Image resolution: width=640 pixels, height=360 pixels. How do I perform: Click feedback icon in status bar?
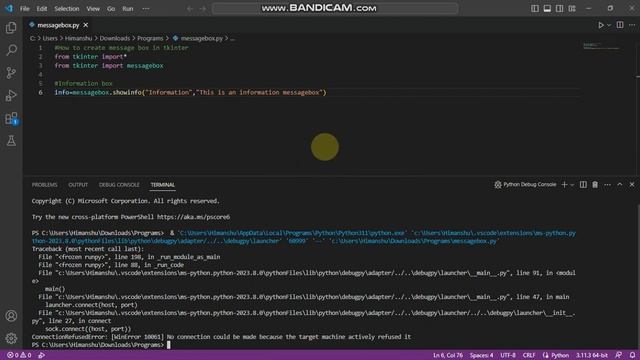pyautogui.click(x=619, y=355)
